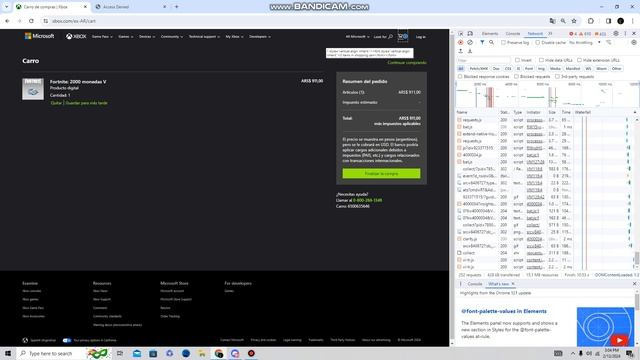Click the Xbox shopping cart icon
The height and width of the screenshot is (360, 640).
point(403,36)
